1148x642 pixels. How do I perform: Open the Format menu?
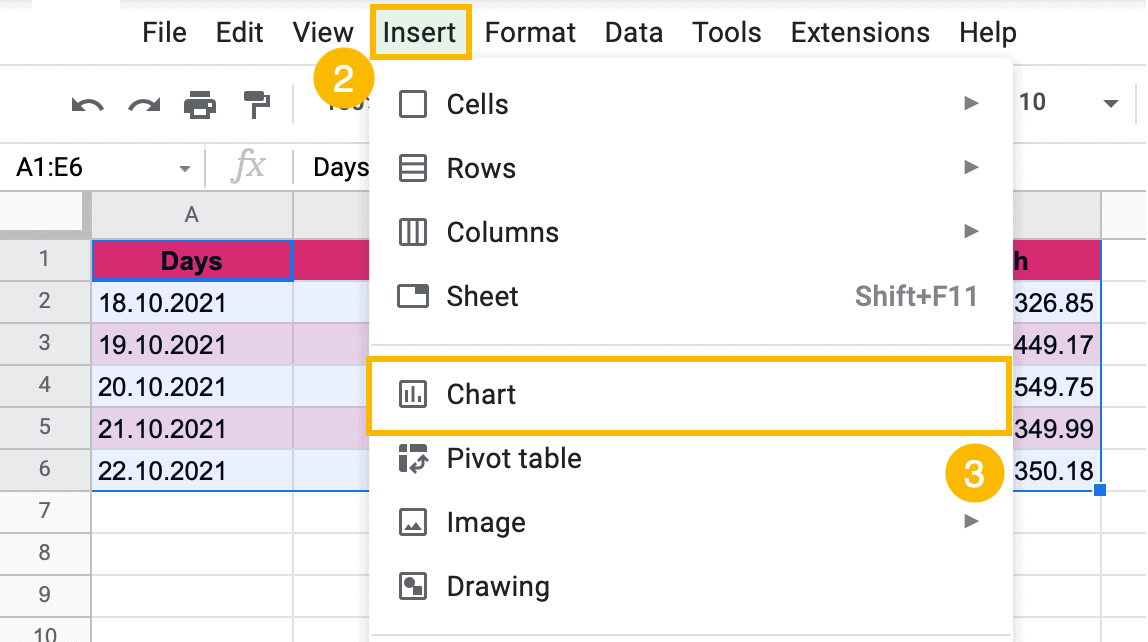click(530, 32)
